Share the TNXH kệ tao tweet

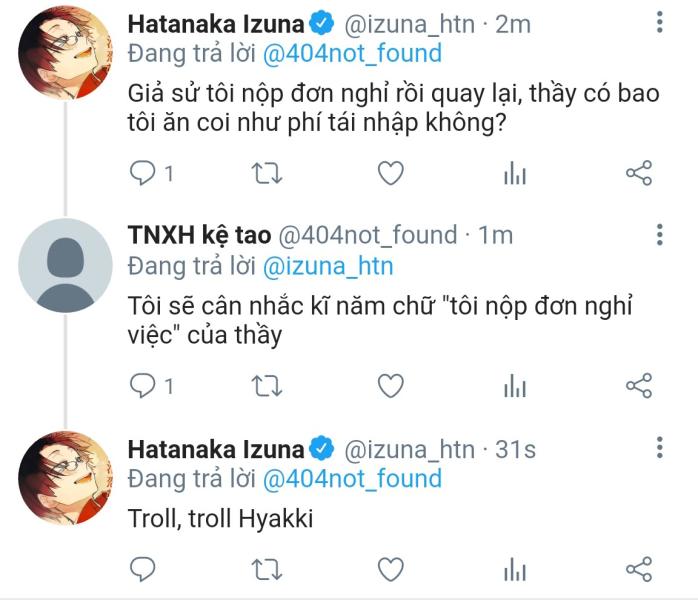click(639, 385)
